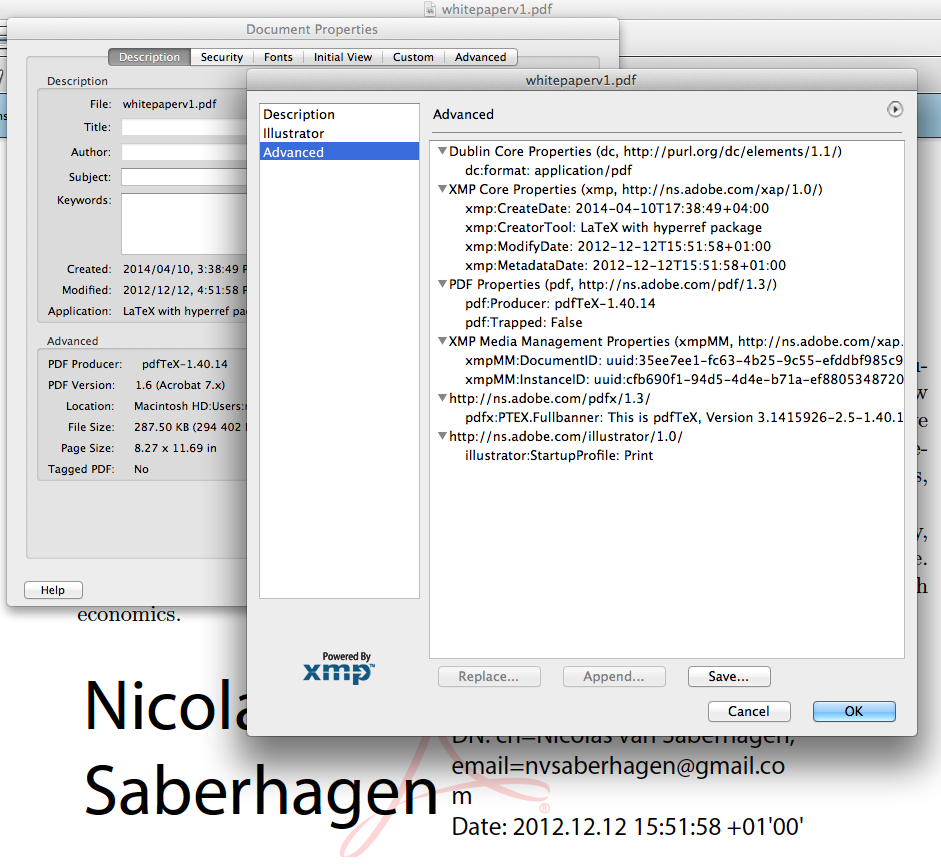Collapse the ns.adobe.com/pdfx/1.3 section
The height and width of the screenshot is (865, 941).
pyautogui.click(x=442, y=398)
